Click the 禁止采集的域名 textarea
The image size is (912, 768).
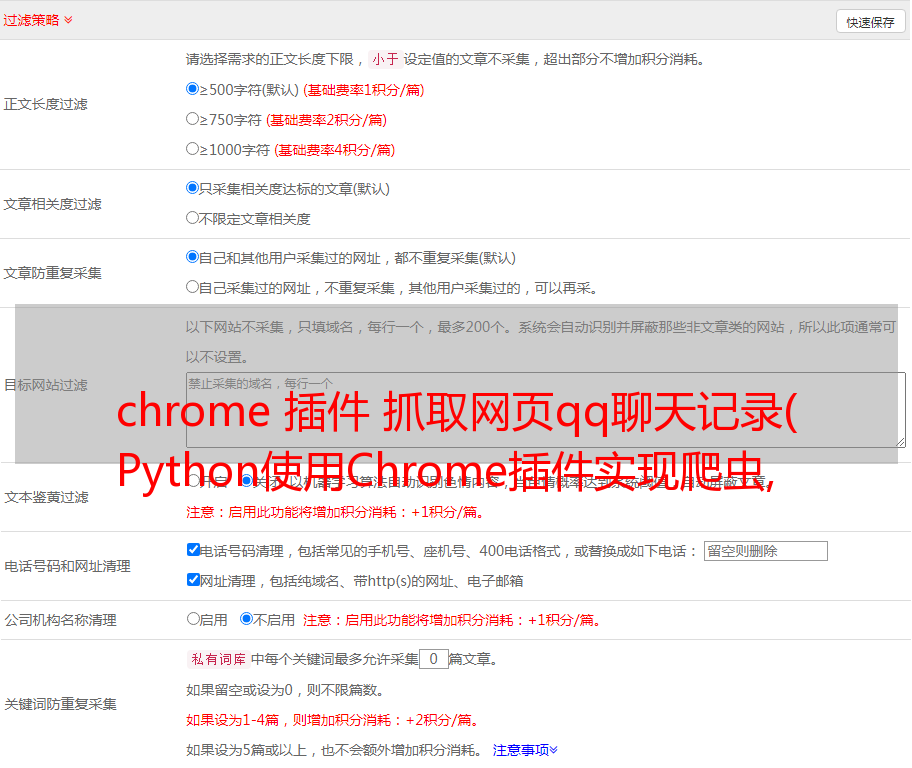[x=546, y=410]
